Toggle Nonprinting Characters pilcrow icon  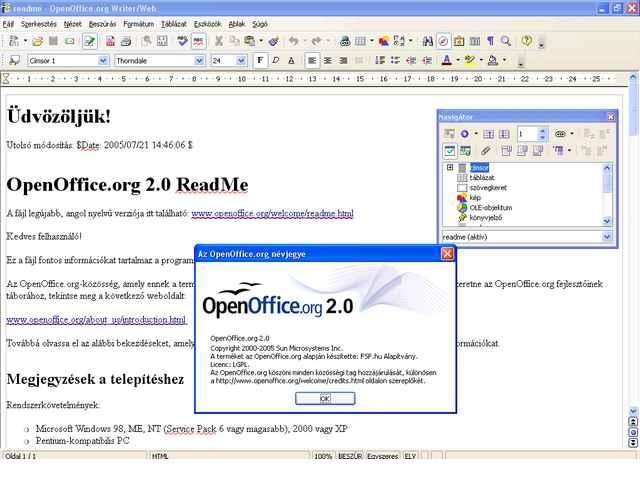coord(490,41)
